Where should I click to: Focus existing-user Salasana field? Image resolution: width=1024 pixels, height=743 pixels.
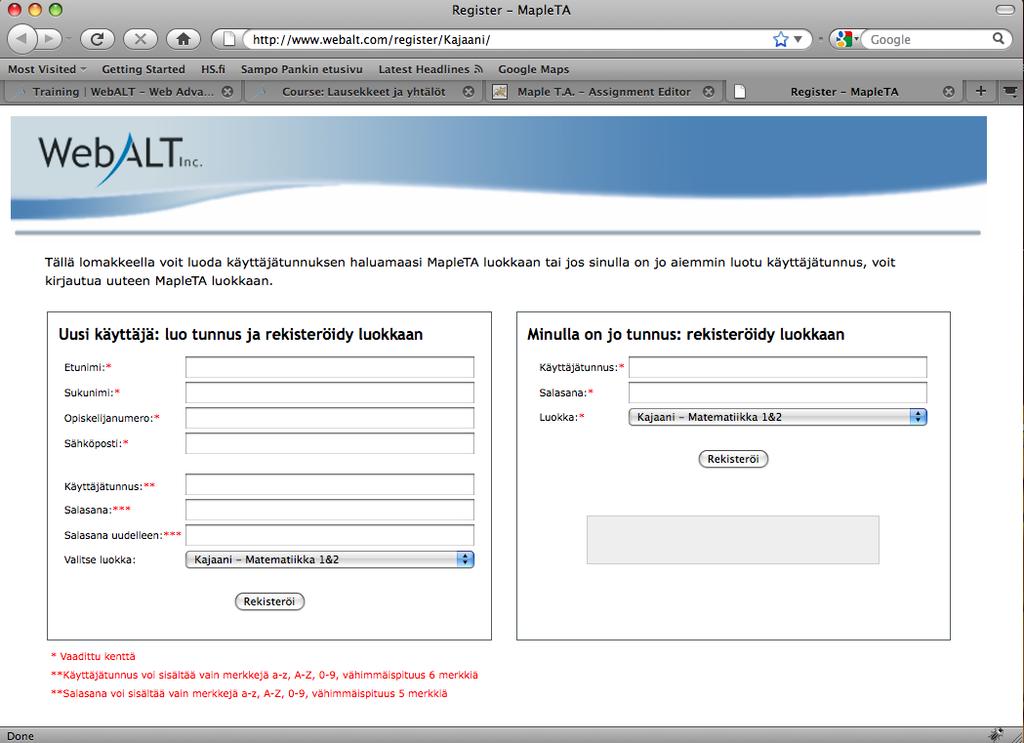(x=778, y=392)
